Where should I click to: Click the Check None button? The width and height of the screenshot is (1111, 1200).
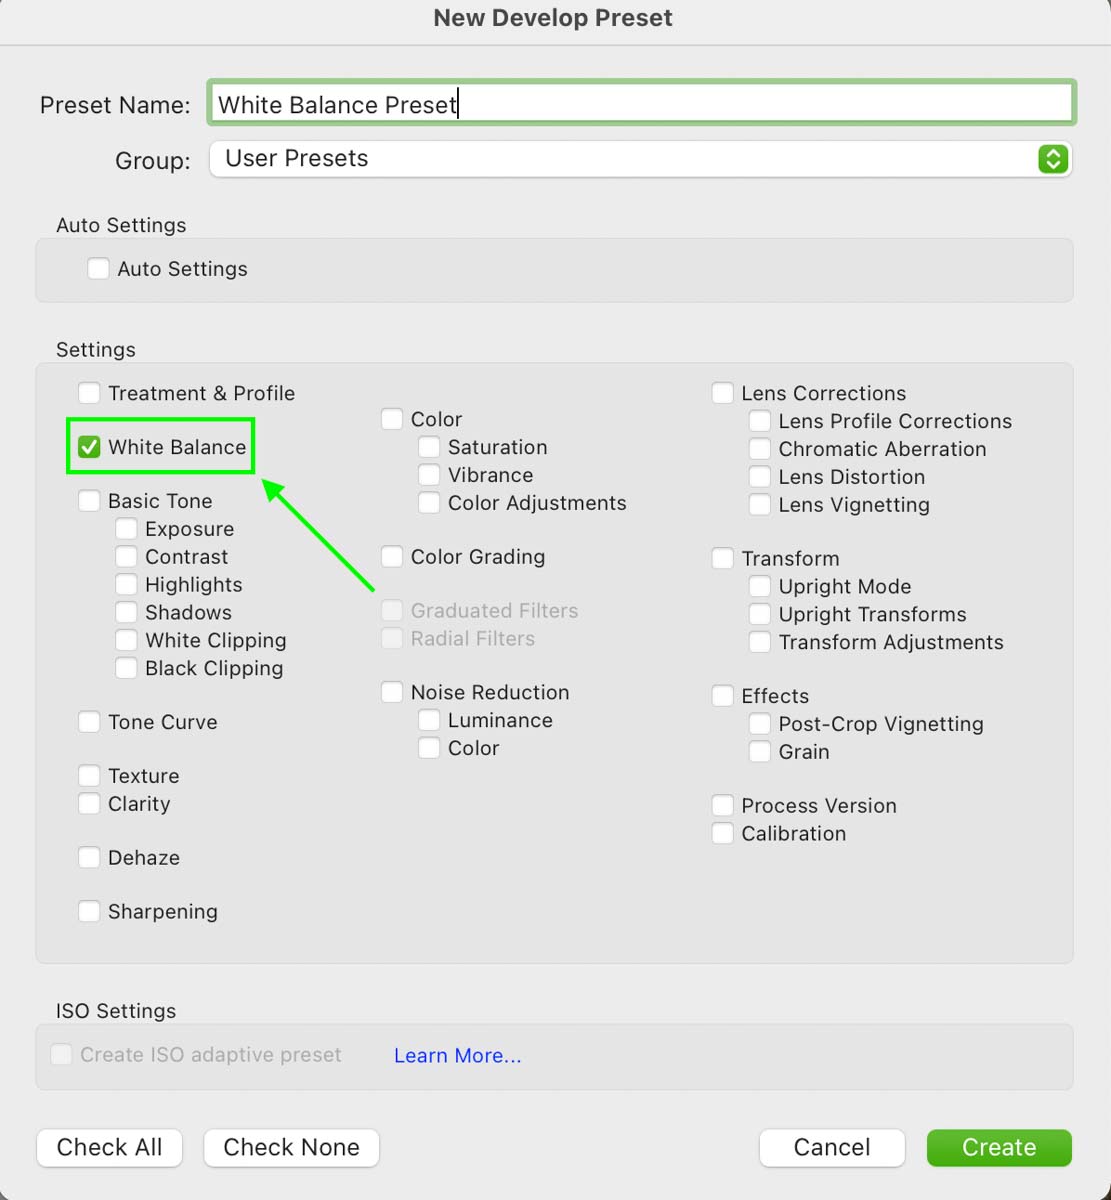click(x=291, y=1148)
